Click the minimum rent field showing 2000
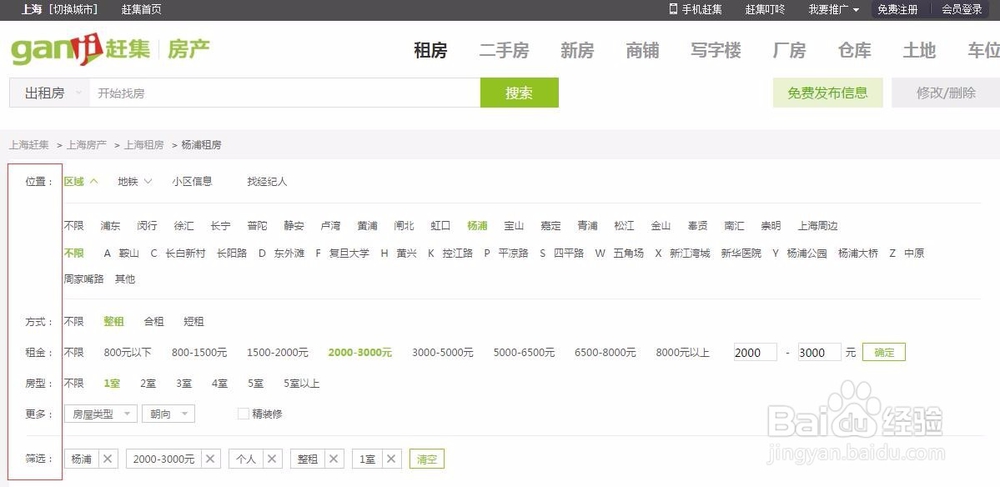 tap(755, 353)
